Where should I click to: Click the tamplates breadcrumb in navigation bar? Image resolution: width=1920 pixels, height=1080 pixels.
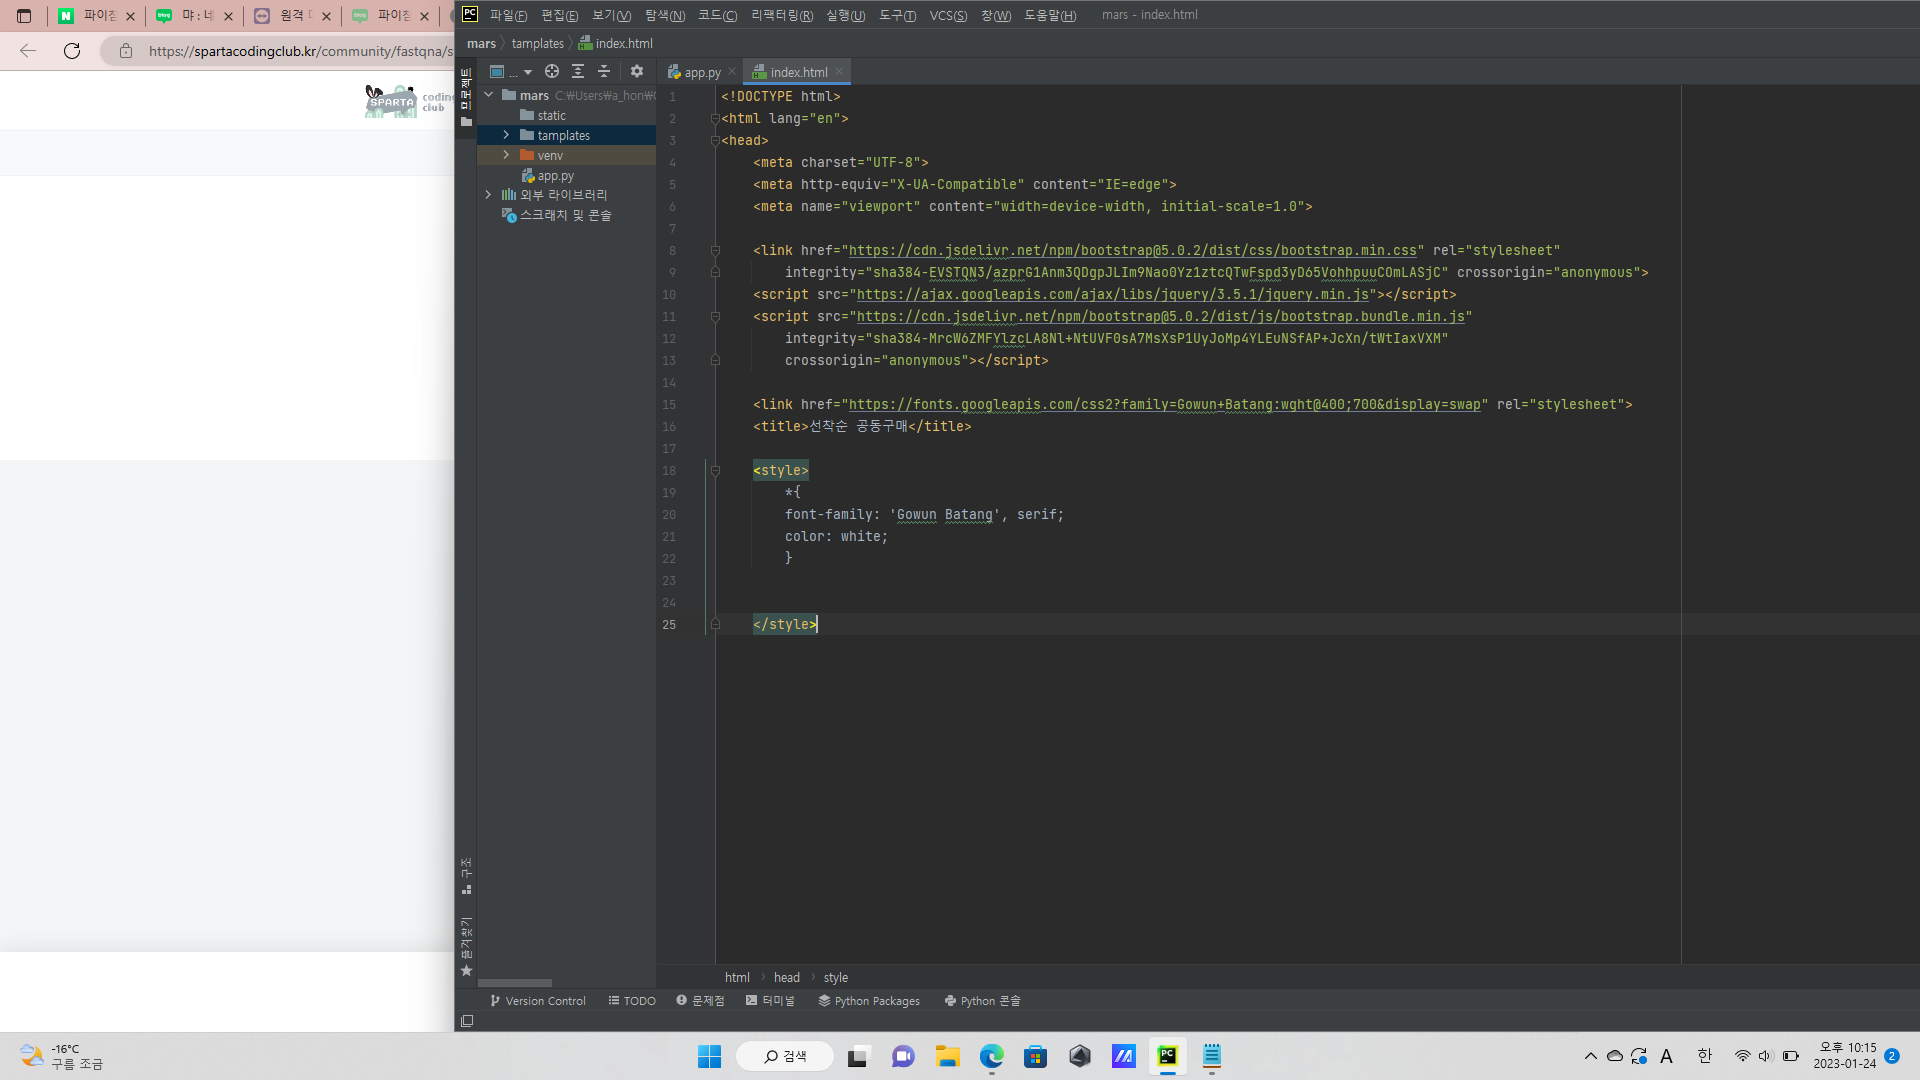538,43
